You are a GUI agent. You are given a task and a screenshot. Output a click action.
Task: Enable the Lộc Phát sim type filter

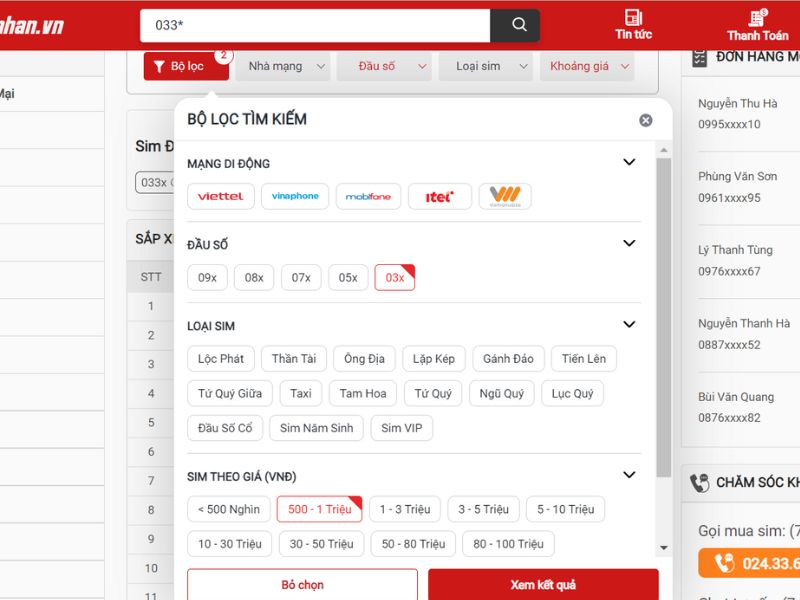coord(221,359)
